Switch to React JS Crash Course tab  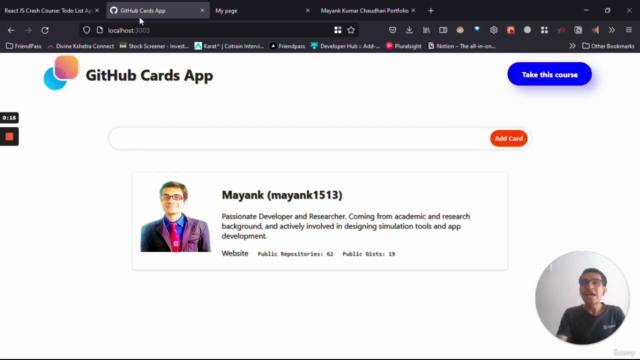click(x=48, y=11)
